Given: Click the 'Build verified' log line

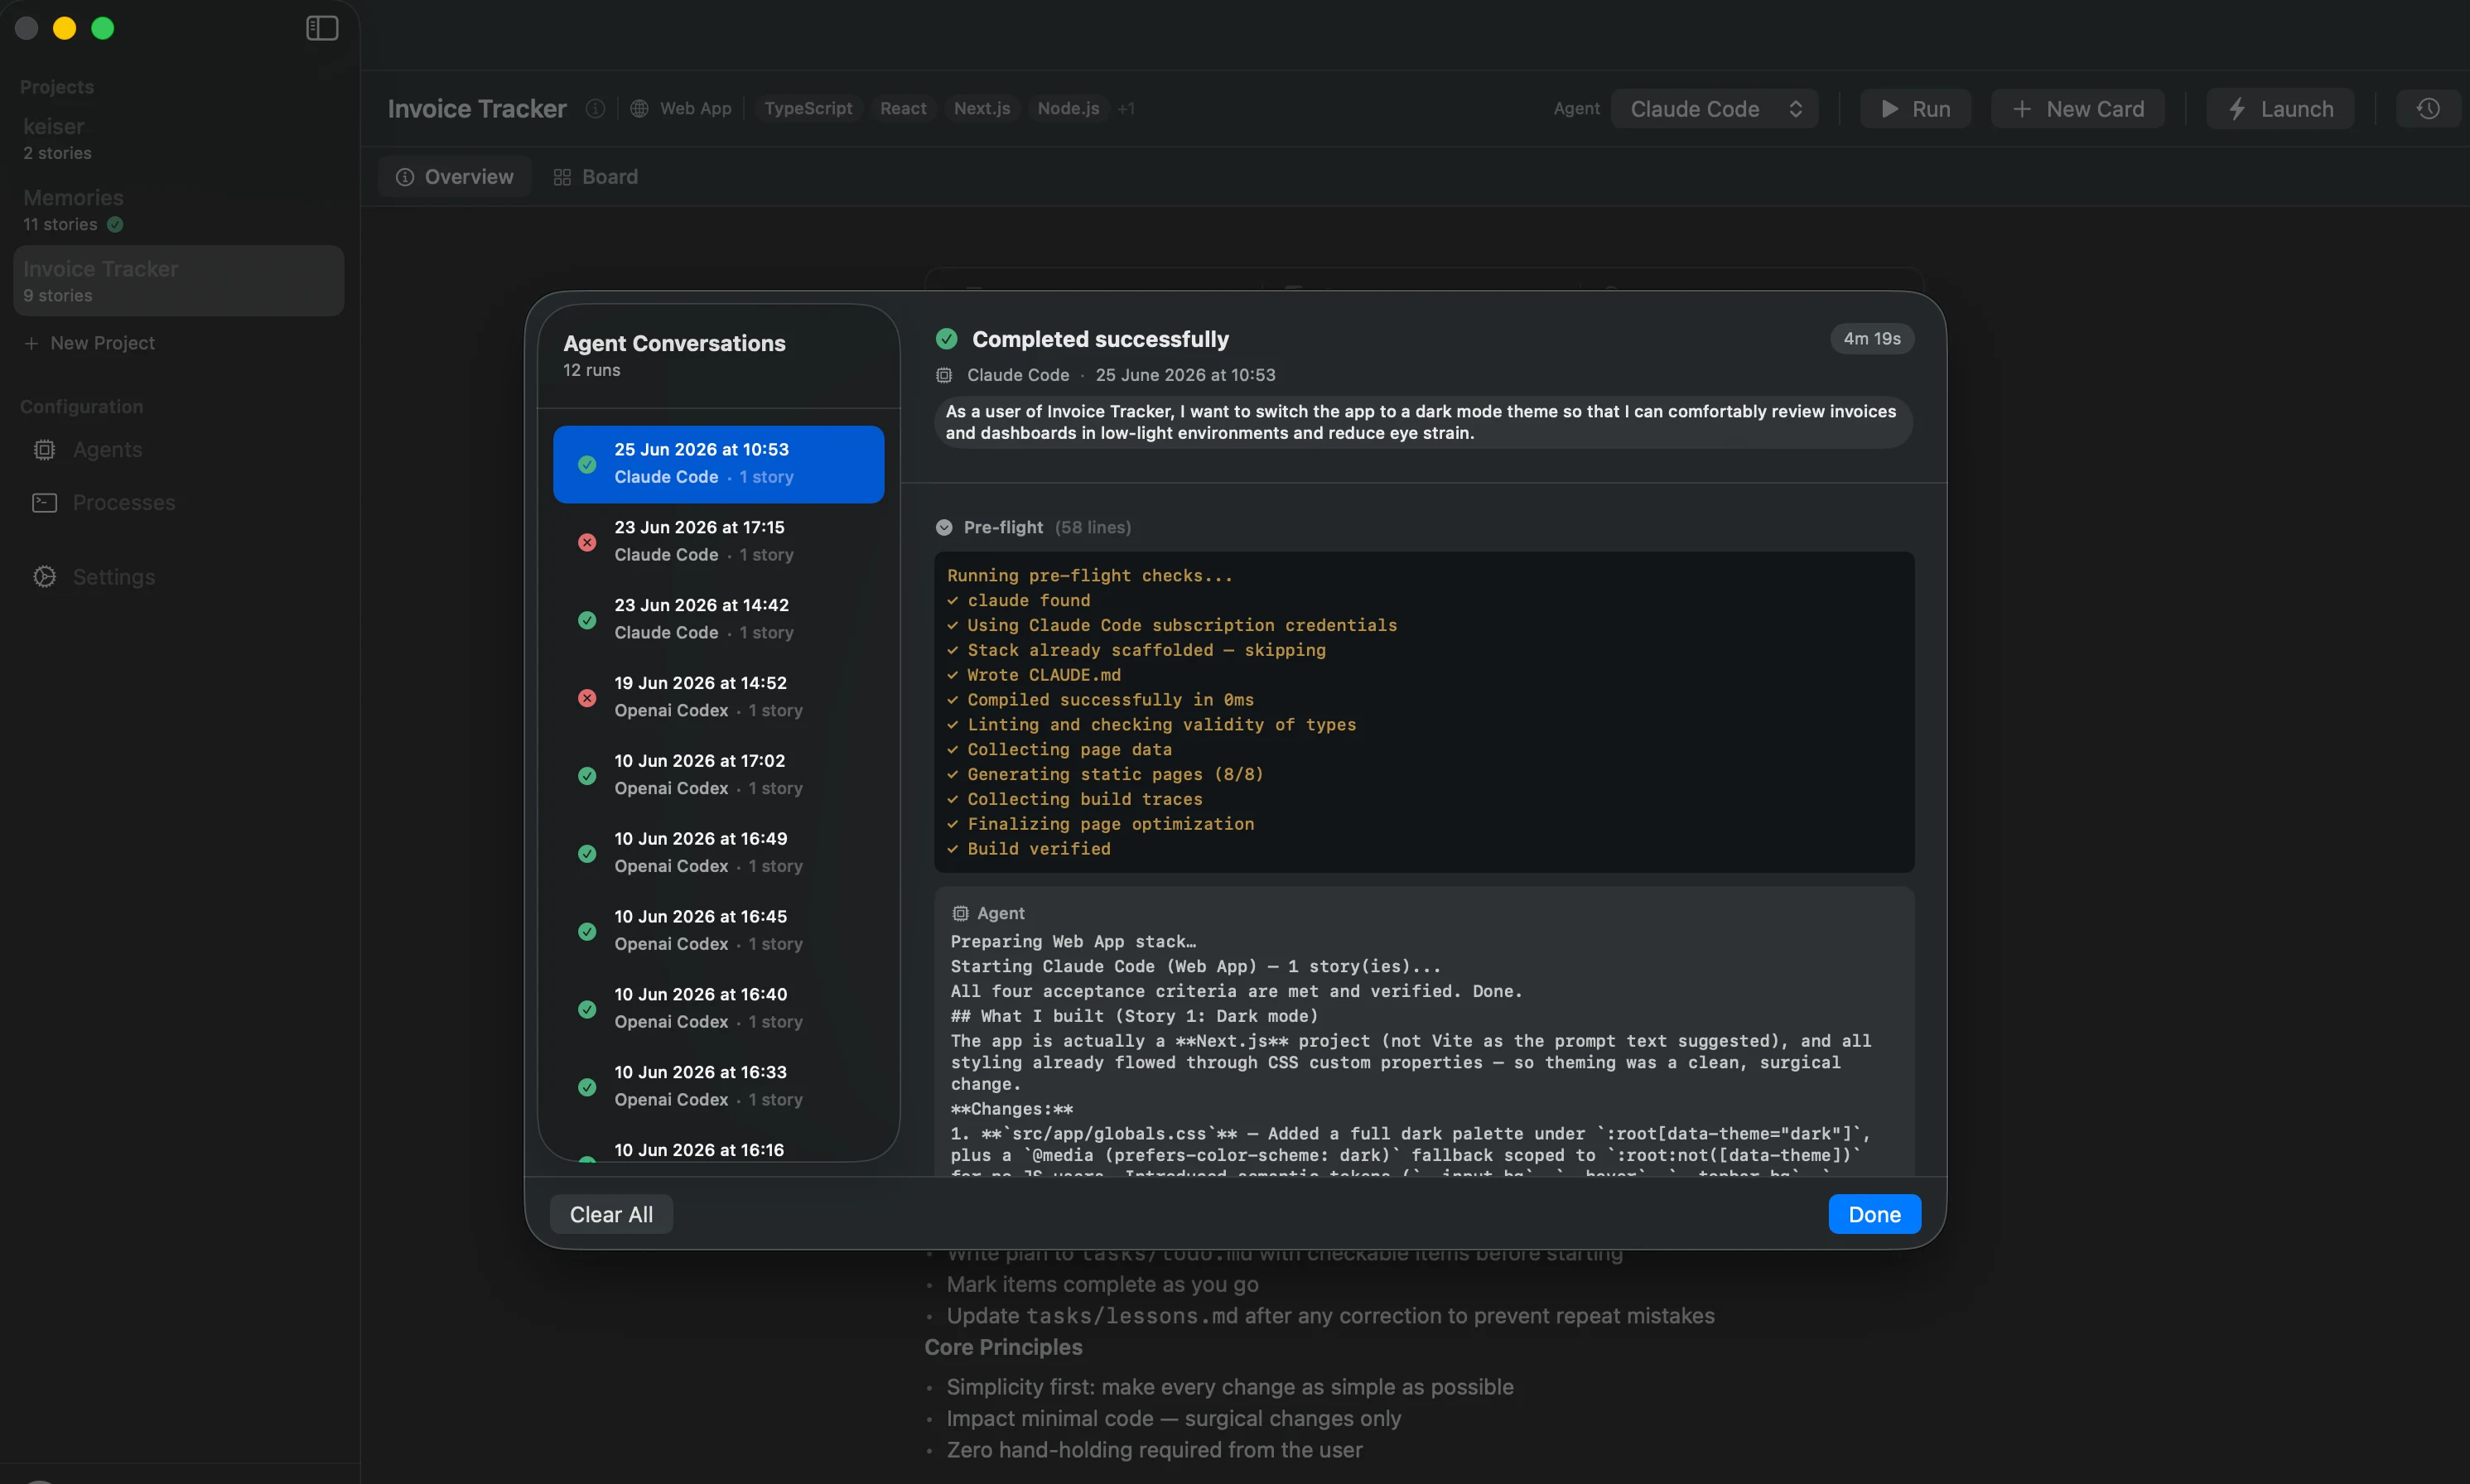Looking at the screenshot, I should pyautogui.click(x=1029, y=849).
